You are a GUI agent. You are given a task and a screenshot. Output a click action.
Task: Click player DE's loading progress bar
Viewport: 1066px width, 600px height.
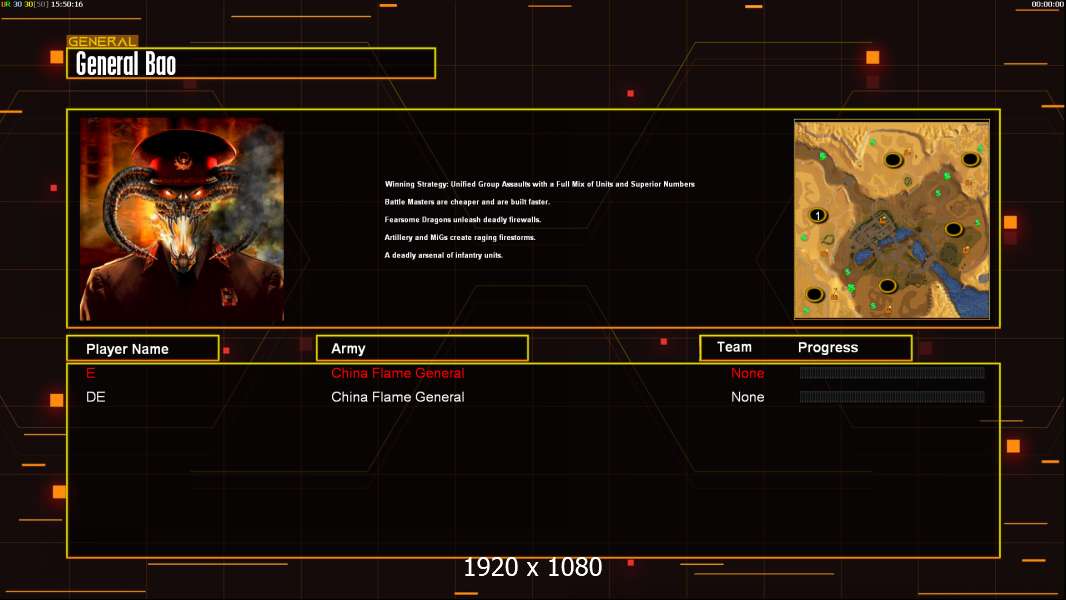[x=892, y=396]
